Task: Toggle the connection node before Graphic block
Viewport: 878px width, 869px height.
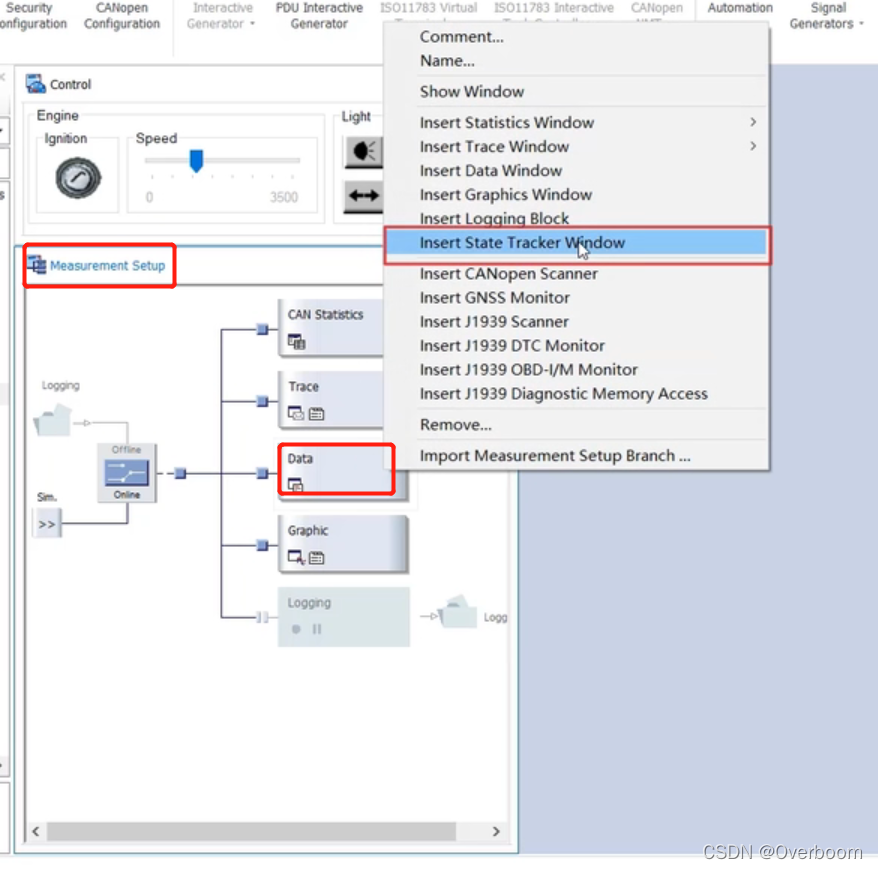Action: (x=262, y=545)
